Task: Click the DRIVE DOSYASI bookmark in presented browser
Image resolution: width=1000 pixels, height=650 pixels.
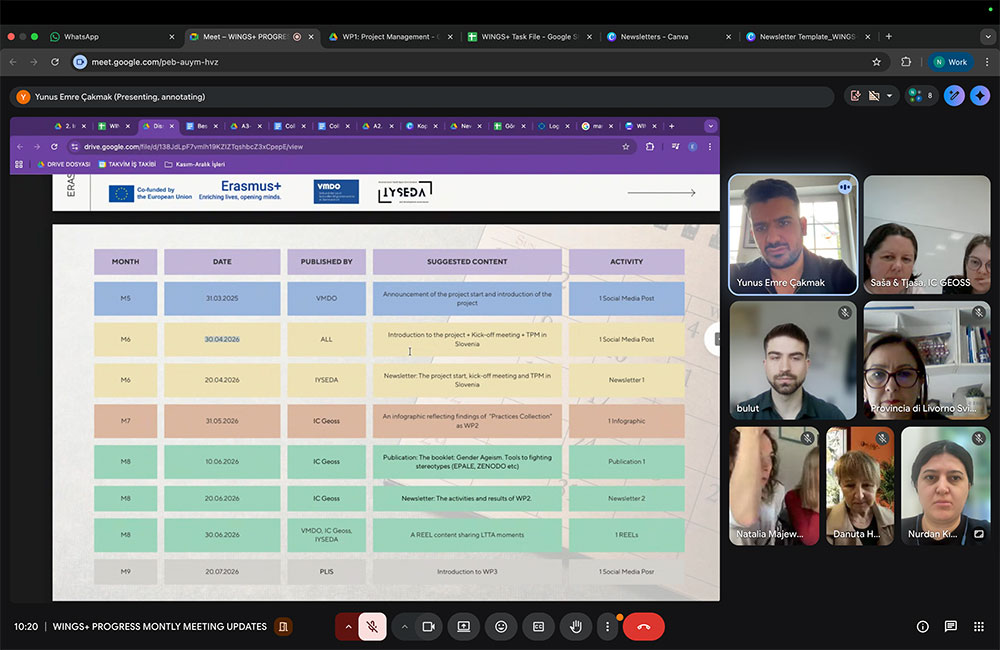Action: (64, 164)
